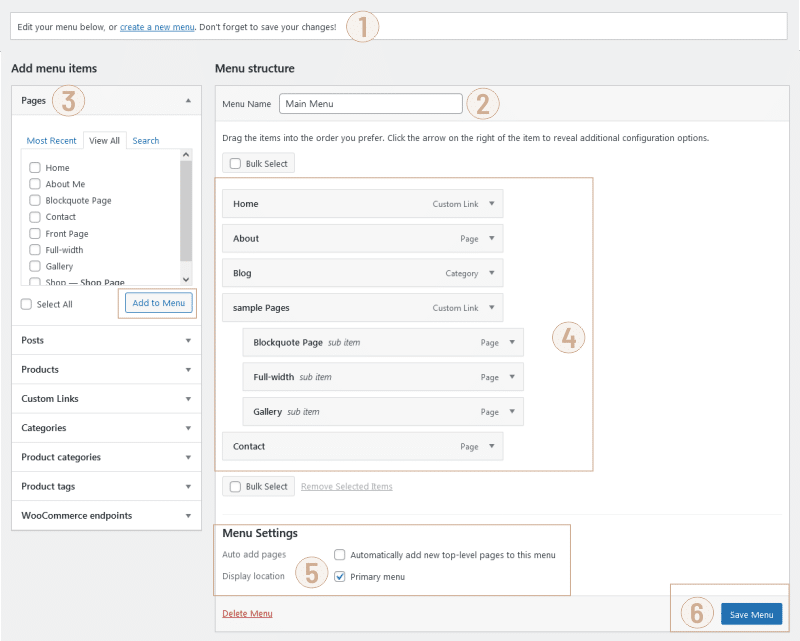Open options arrow for sample Pages item
Image resolution: width=800 pixels, height=641 pixels.
pyautogui.click(x=492, y=307)
